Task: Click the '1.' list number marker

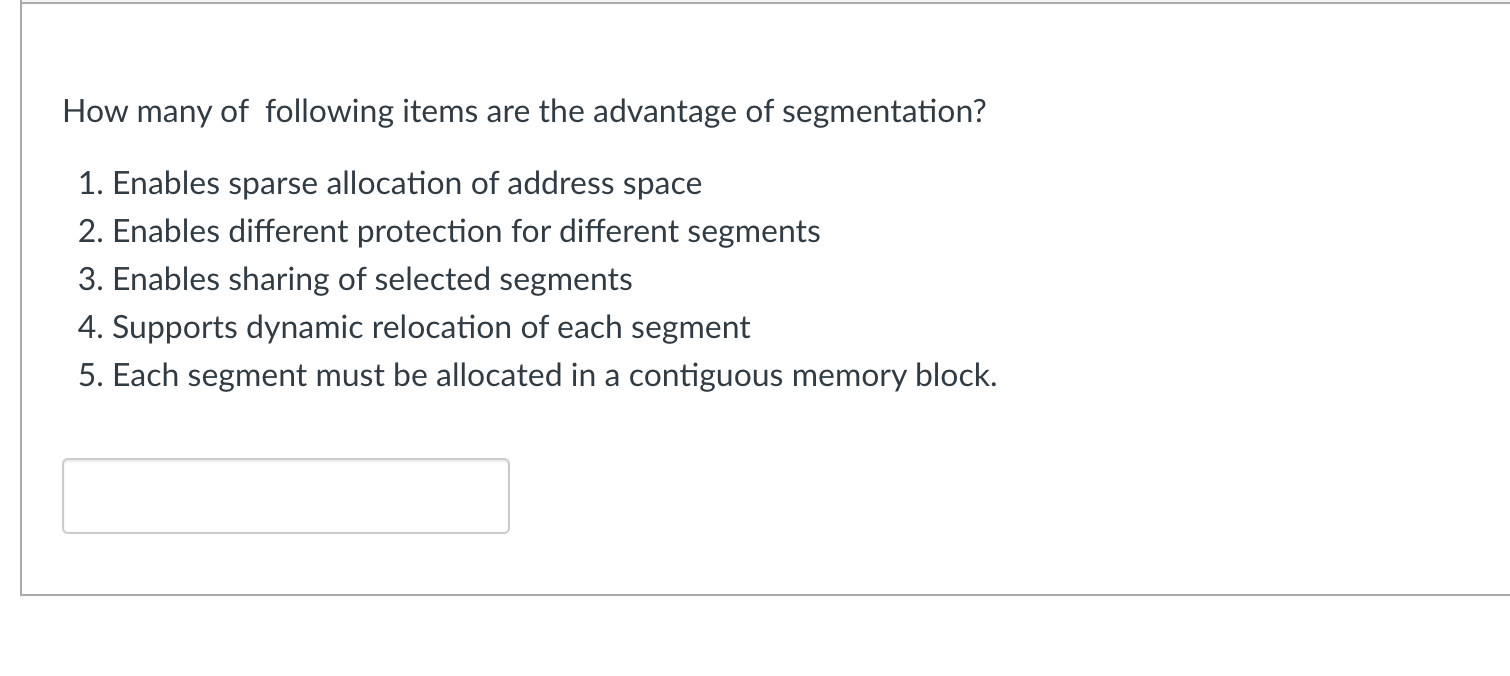Action: [x=92, y=184]
